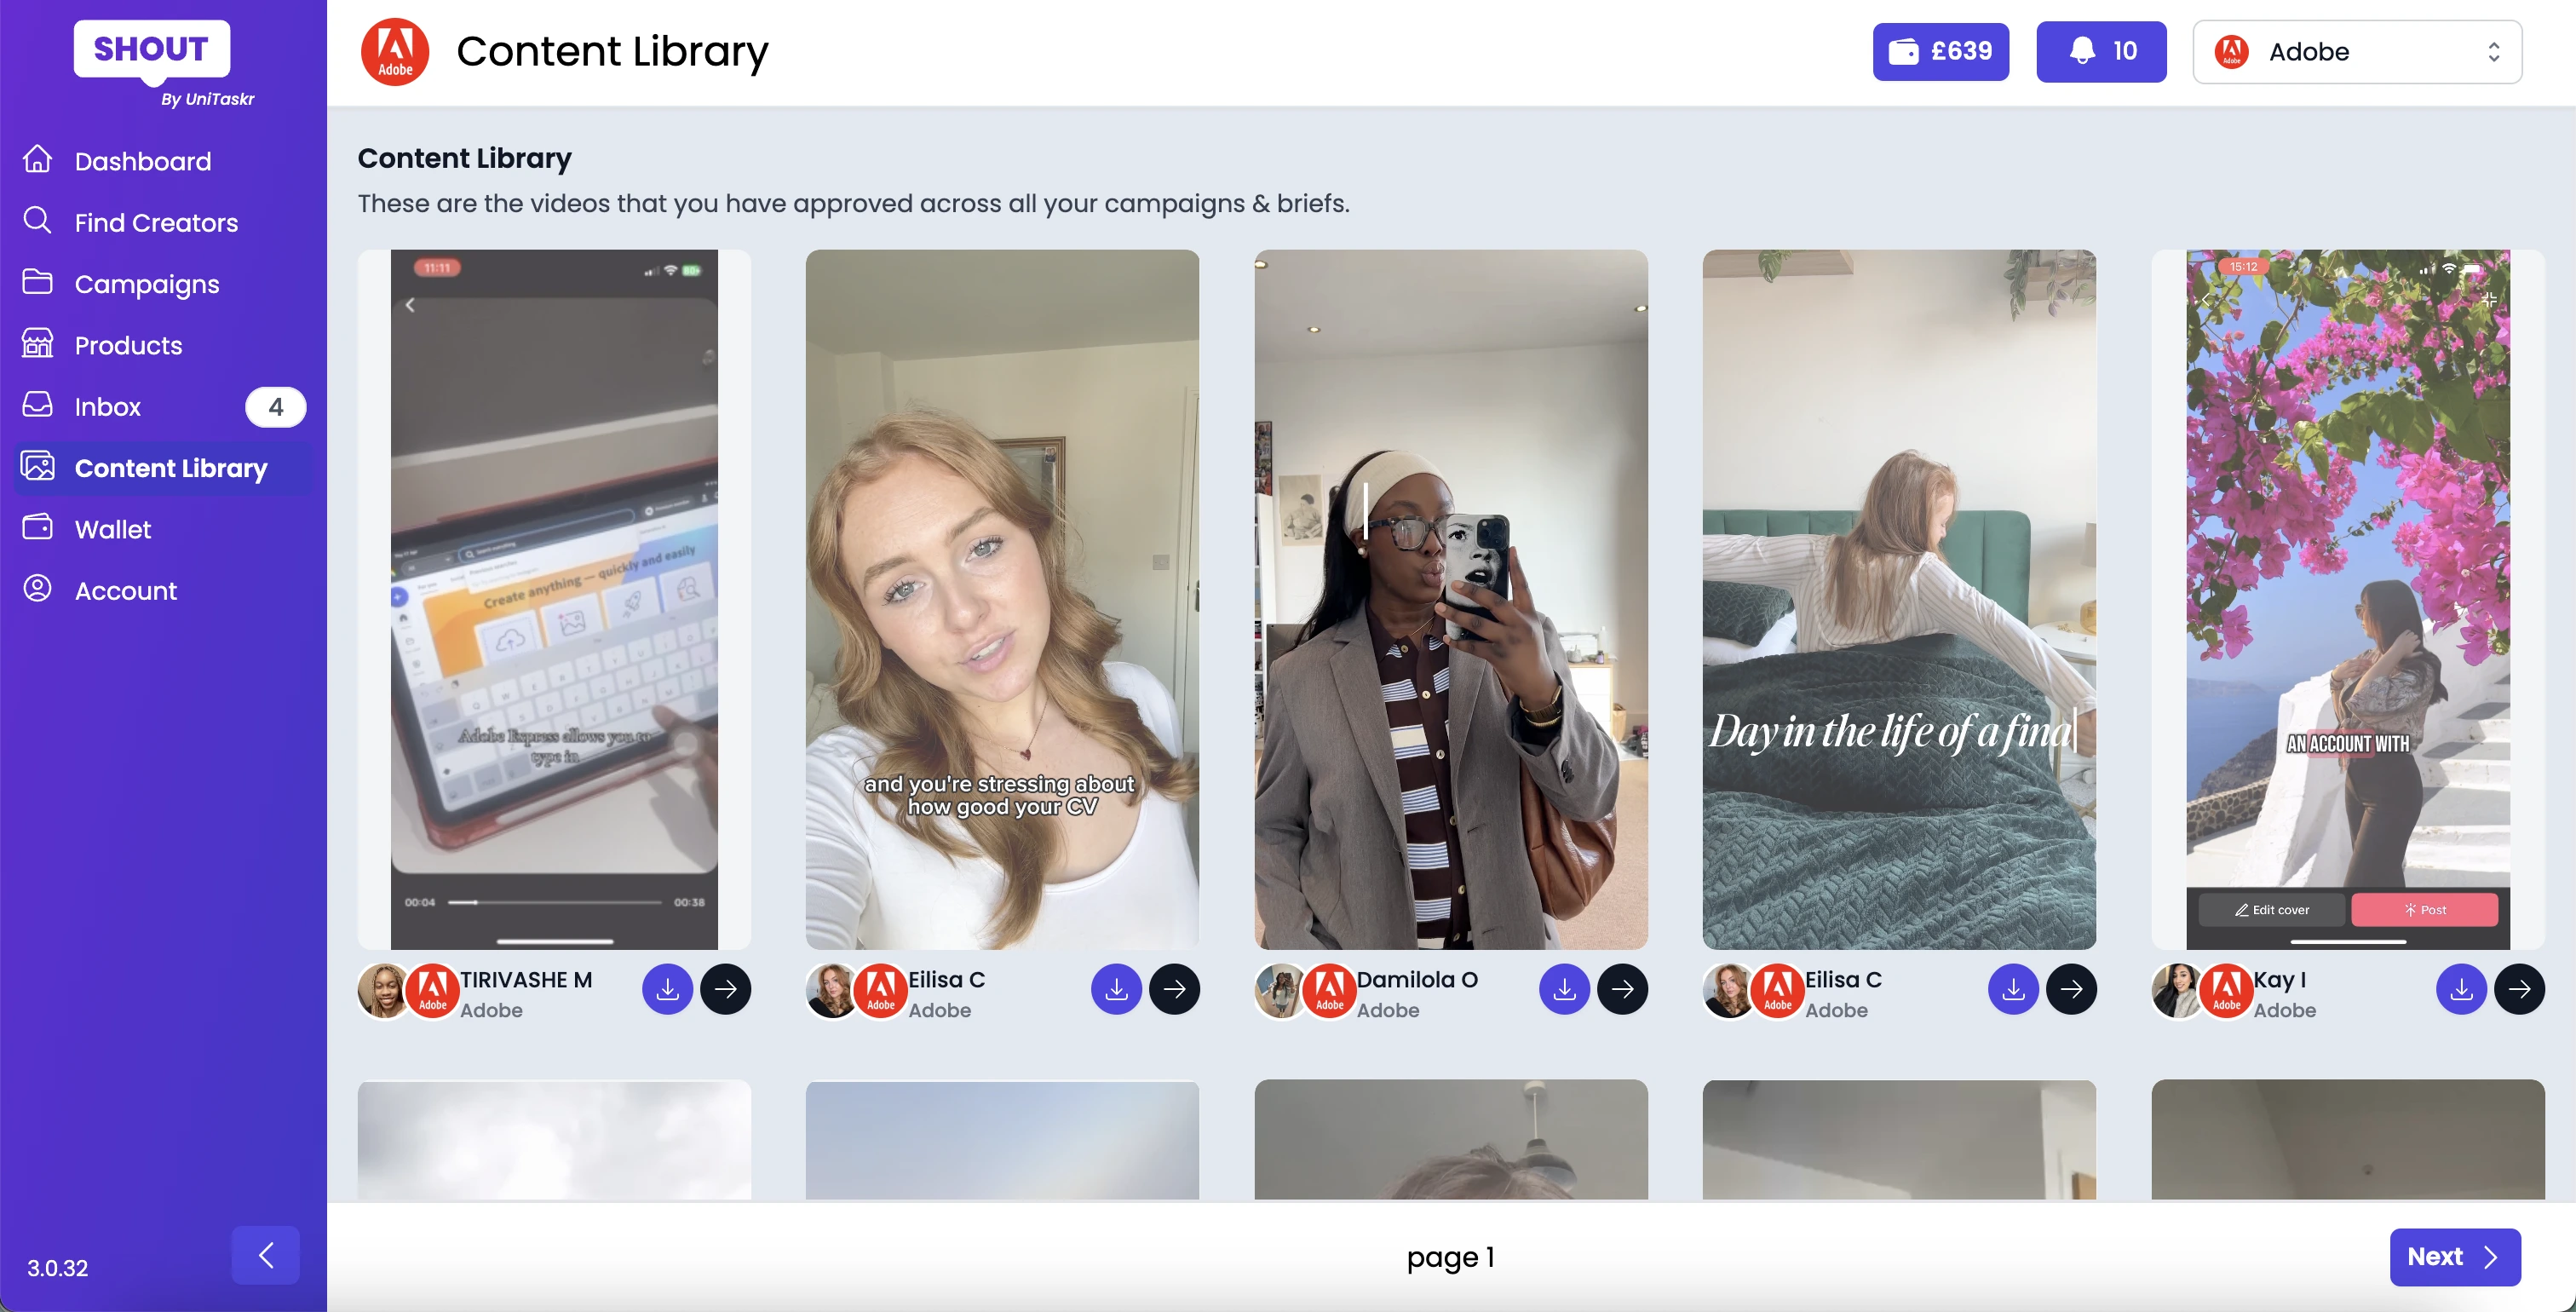Go to next page via Next button

(x=2454, y=1256)
